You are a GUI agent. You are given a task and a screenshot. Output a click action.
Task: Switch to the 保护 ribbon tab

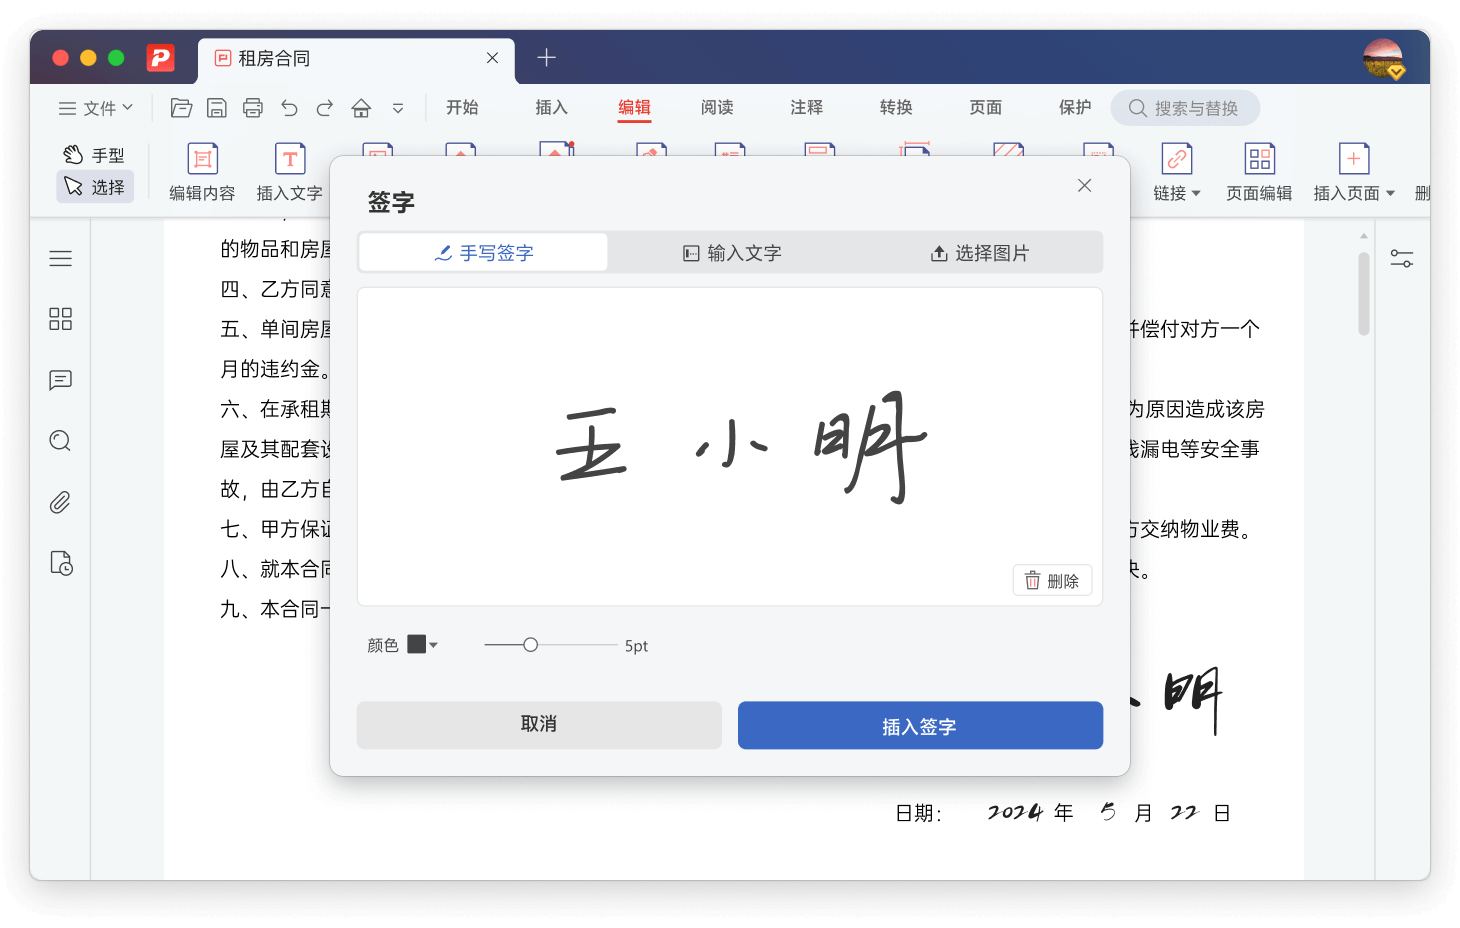[1075, 107]
